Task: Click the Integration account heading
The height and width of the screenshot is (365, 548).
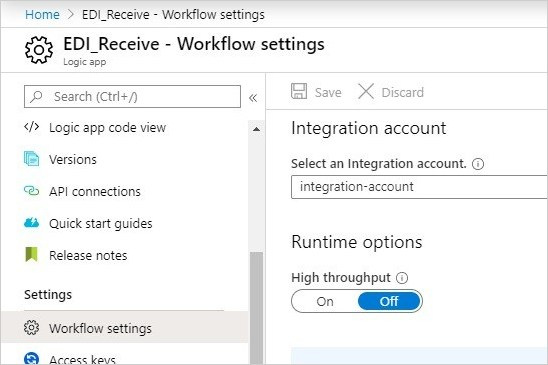Action: pyautogui.click(x=369, y=128)
